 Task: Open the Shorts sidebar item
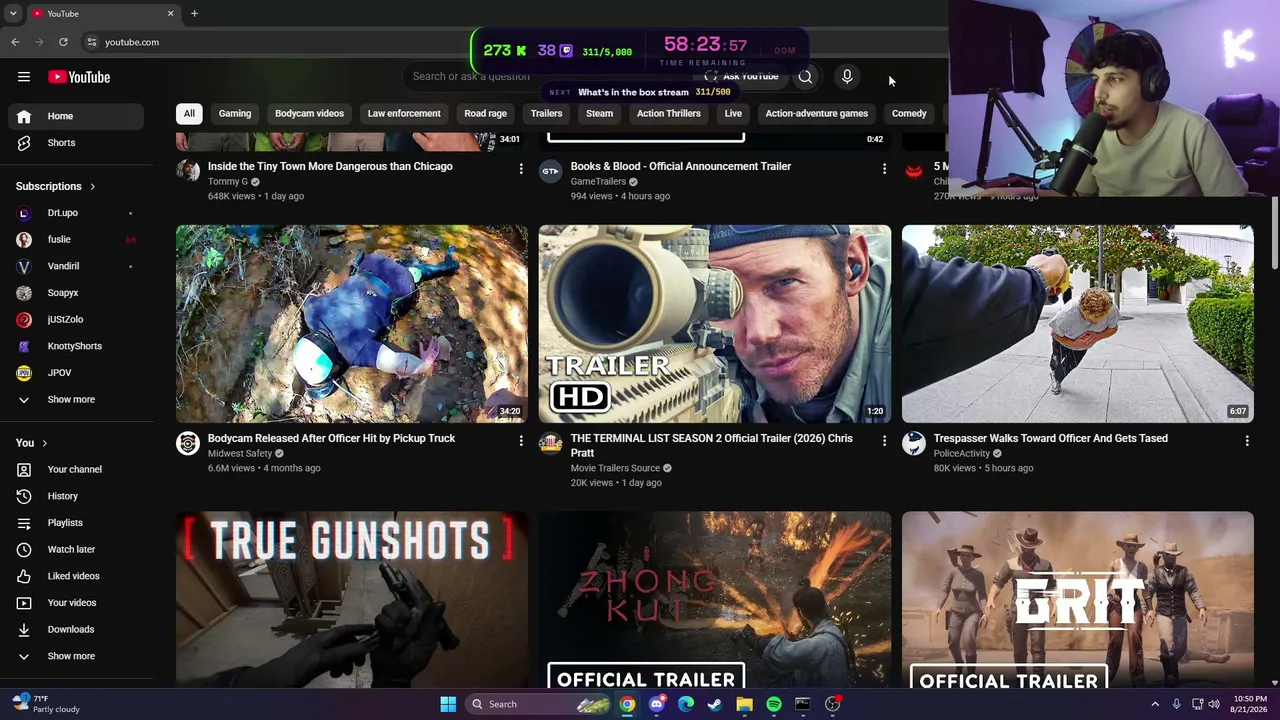coord(76,143)
